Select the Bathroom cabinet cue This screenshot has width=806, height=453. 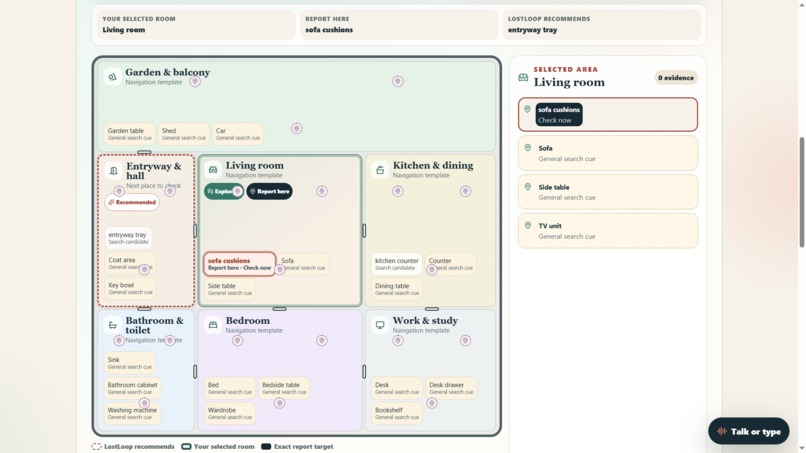[133, 388]
